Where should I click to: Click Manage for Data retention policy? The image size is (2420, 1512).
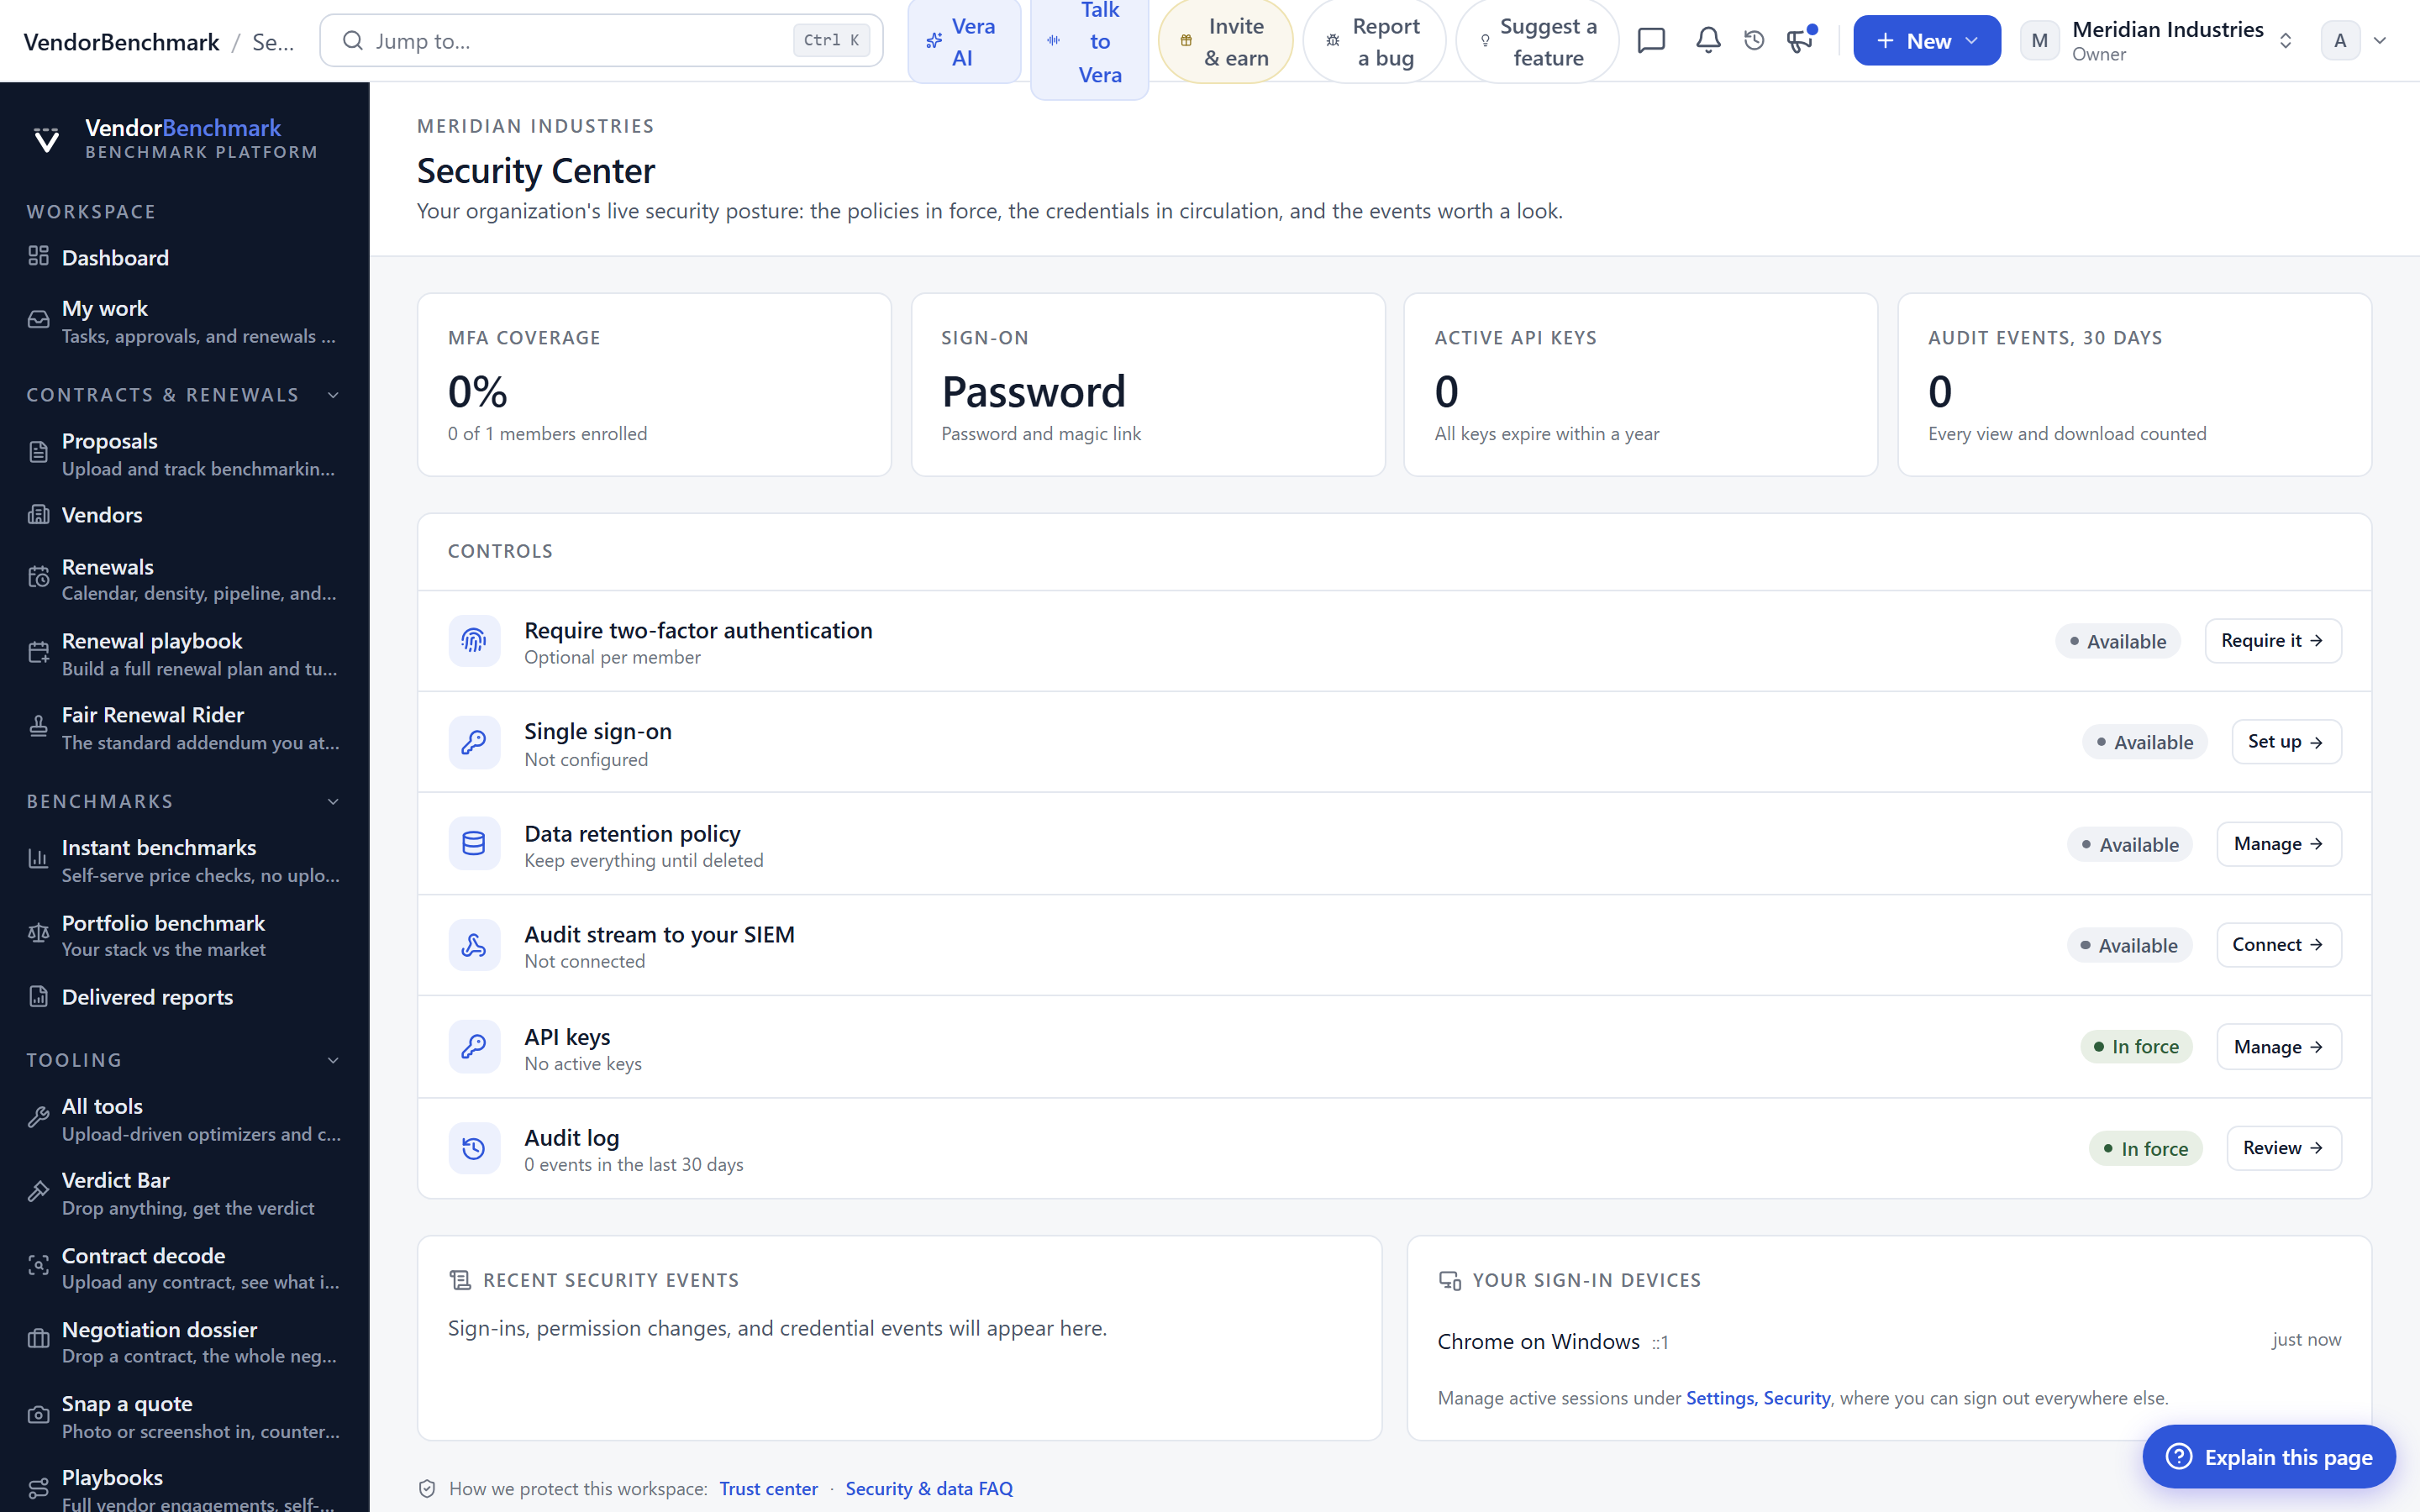(2279, 844)
